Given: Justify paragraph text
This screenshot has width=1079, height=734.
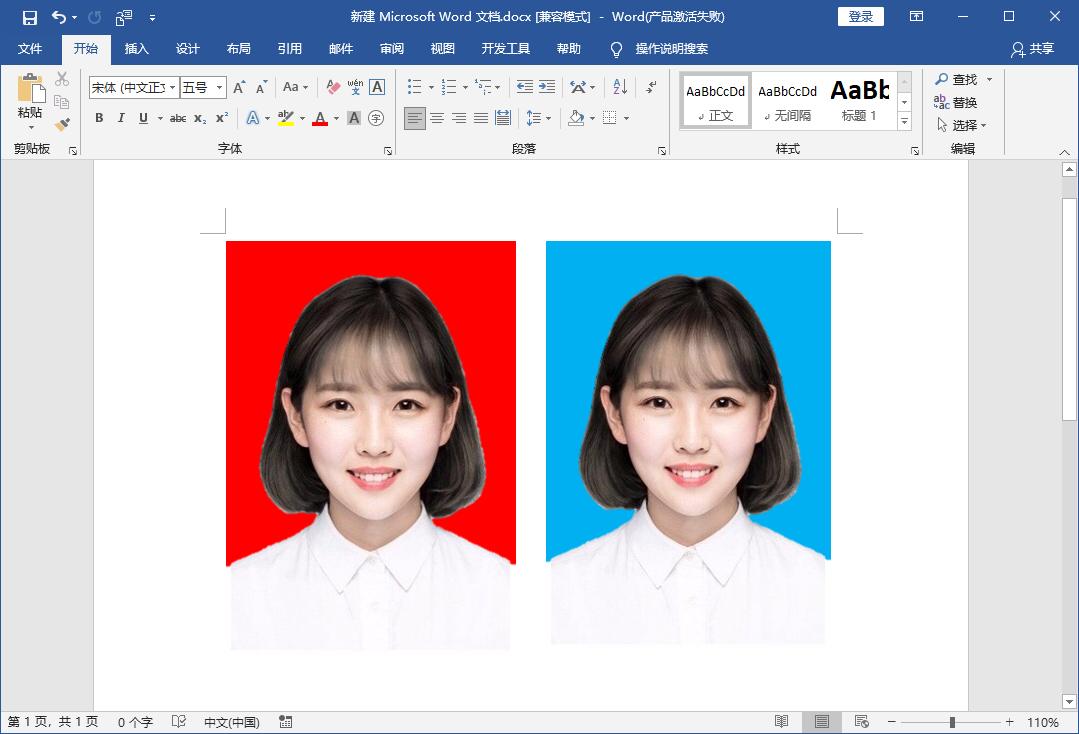Looking at the screenshot, I should (x=481, y=118).
